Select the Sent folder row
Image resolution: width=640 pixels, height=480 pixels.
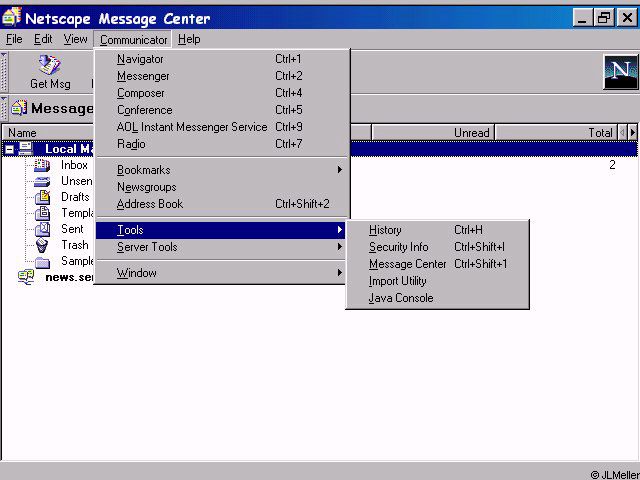320,229
